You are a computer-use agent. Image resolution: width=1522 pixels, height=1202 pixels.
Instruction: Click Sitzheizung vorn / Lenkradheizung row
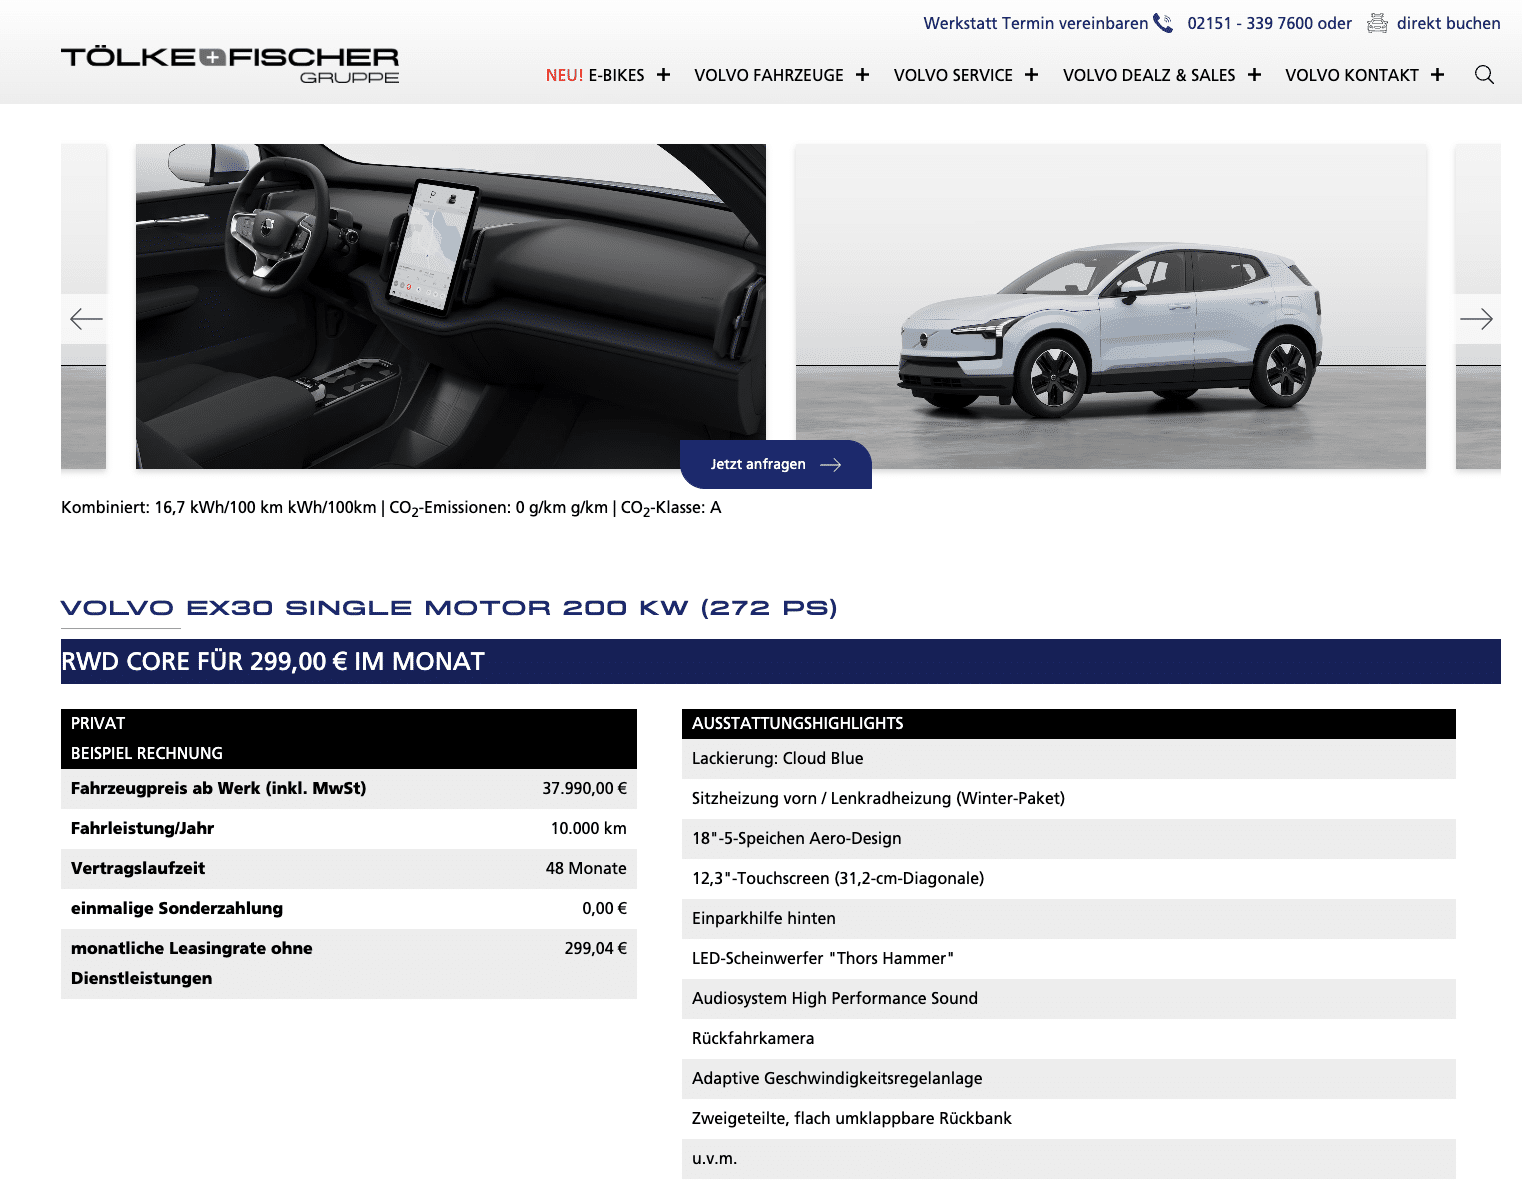tap(1069, 799)
